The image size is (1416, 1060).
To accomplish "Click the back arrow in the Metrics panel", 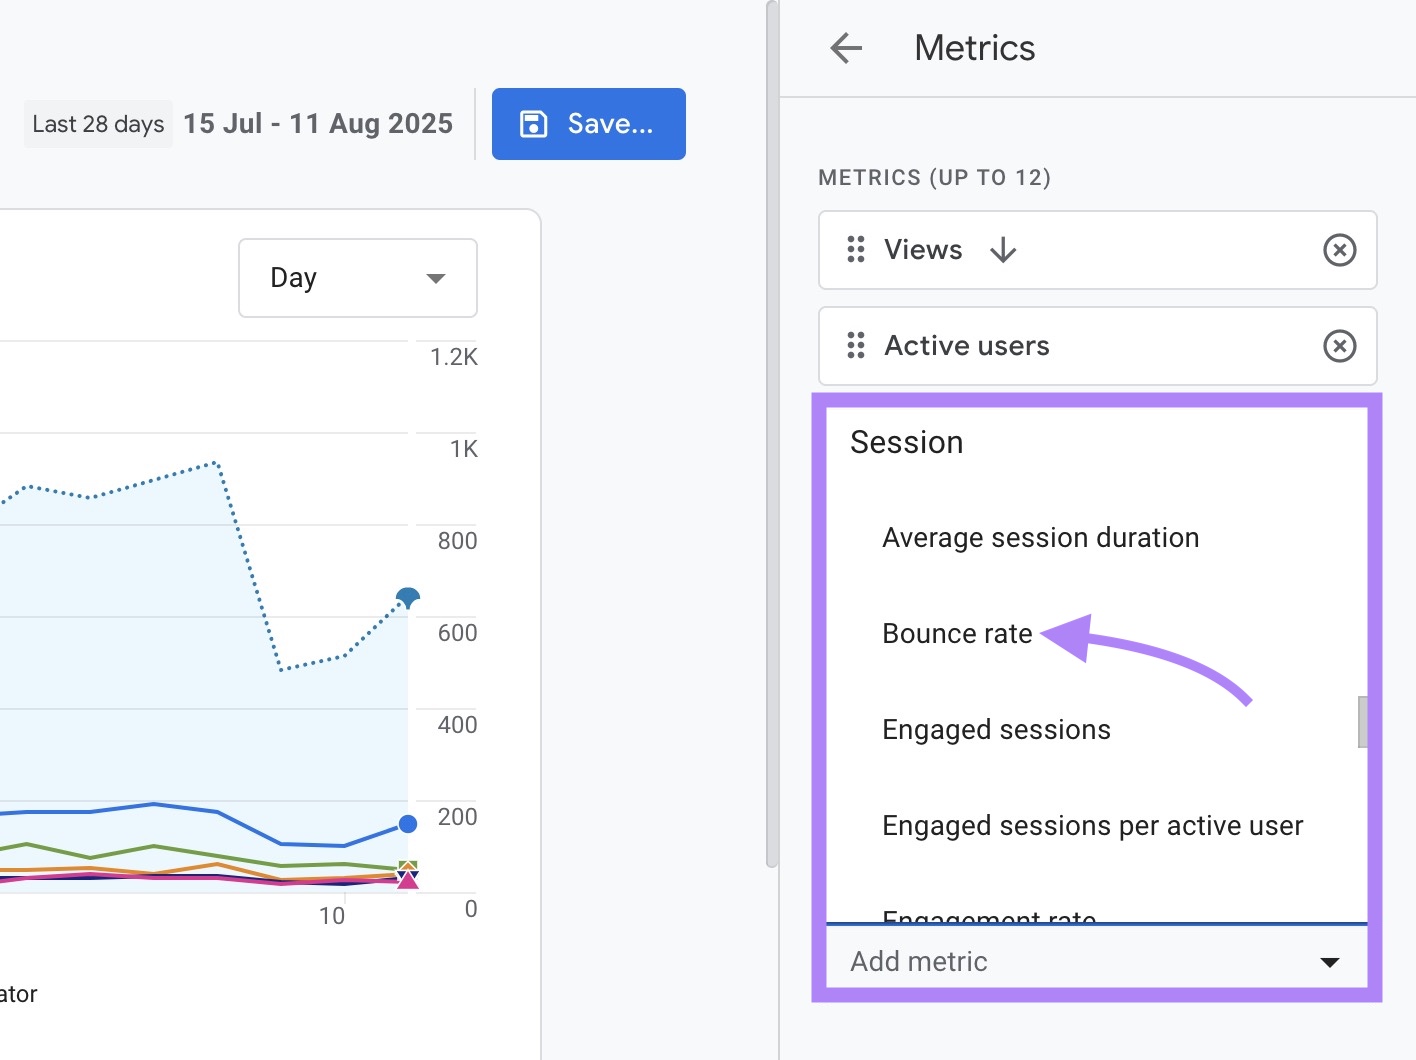I will 845,47.
